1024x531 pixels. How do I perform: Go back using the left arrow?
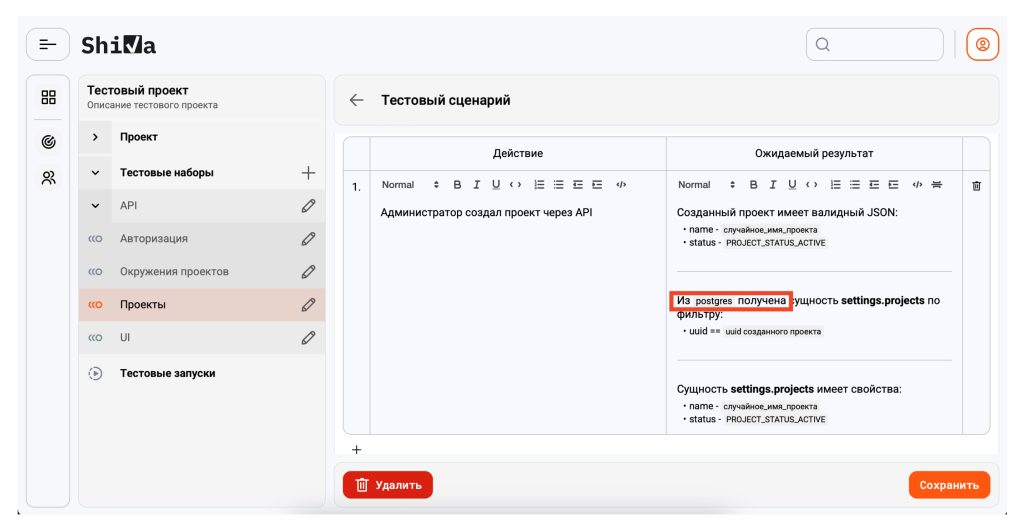(356, 100)
